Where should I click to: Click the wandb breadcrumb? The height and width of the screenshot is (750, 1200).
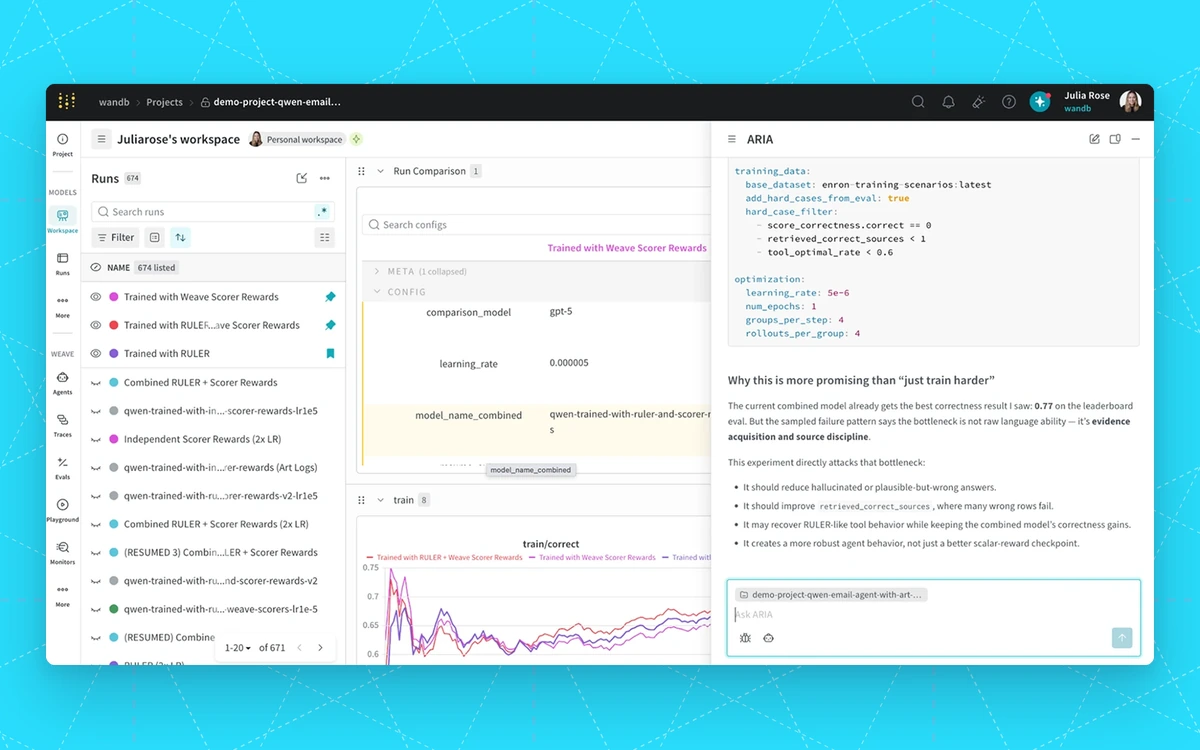pos(113,102)
